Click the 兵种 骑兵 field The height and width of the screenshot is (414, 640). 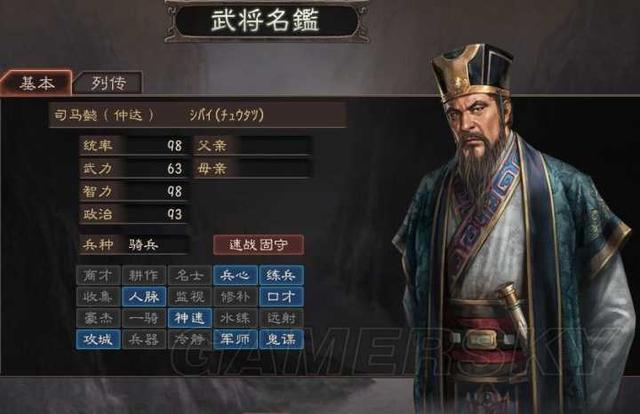pos(134,245)
